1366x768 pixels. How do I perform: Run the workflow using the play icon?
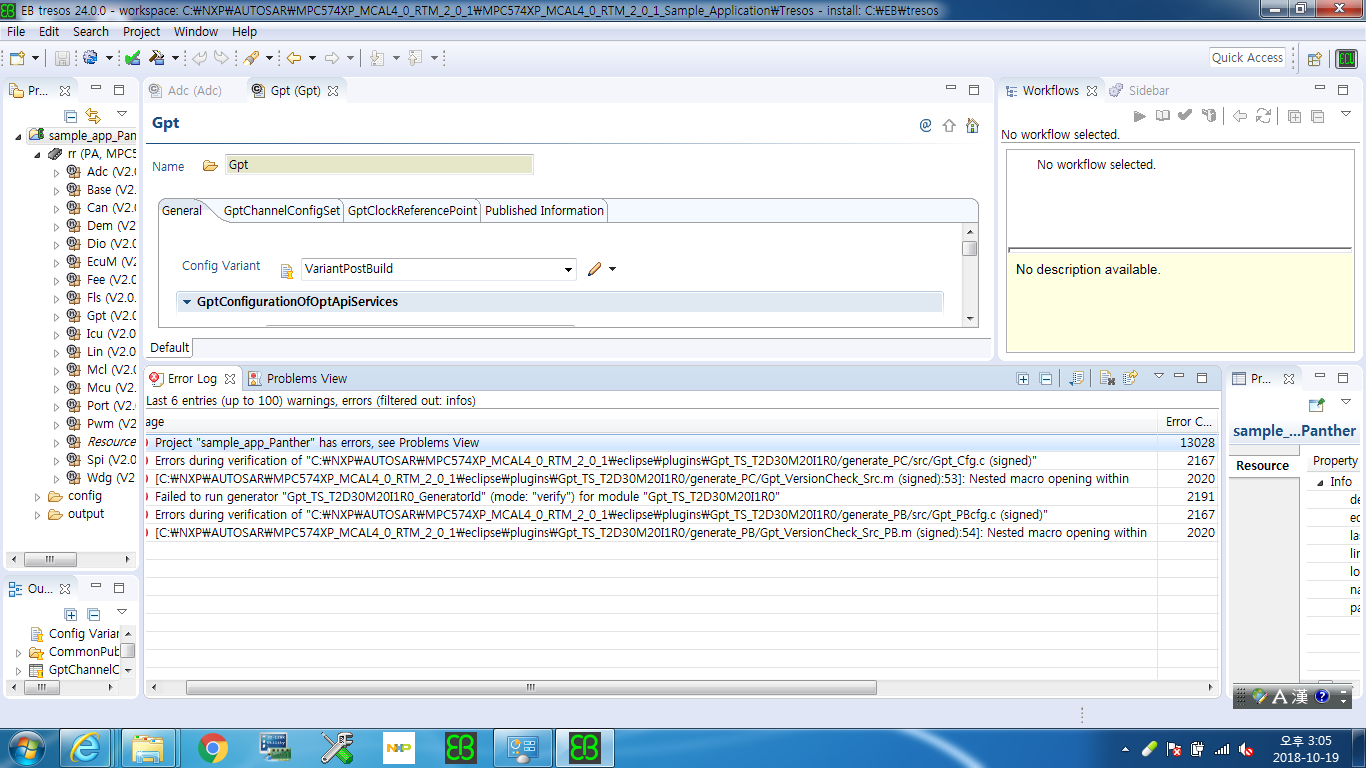1140,116
